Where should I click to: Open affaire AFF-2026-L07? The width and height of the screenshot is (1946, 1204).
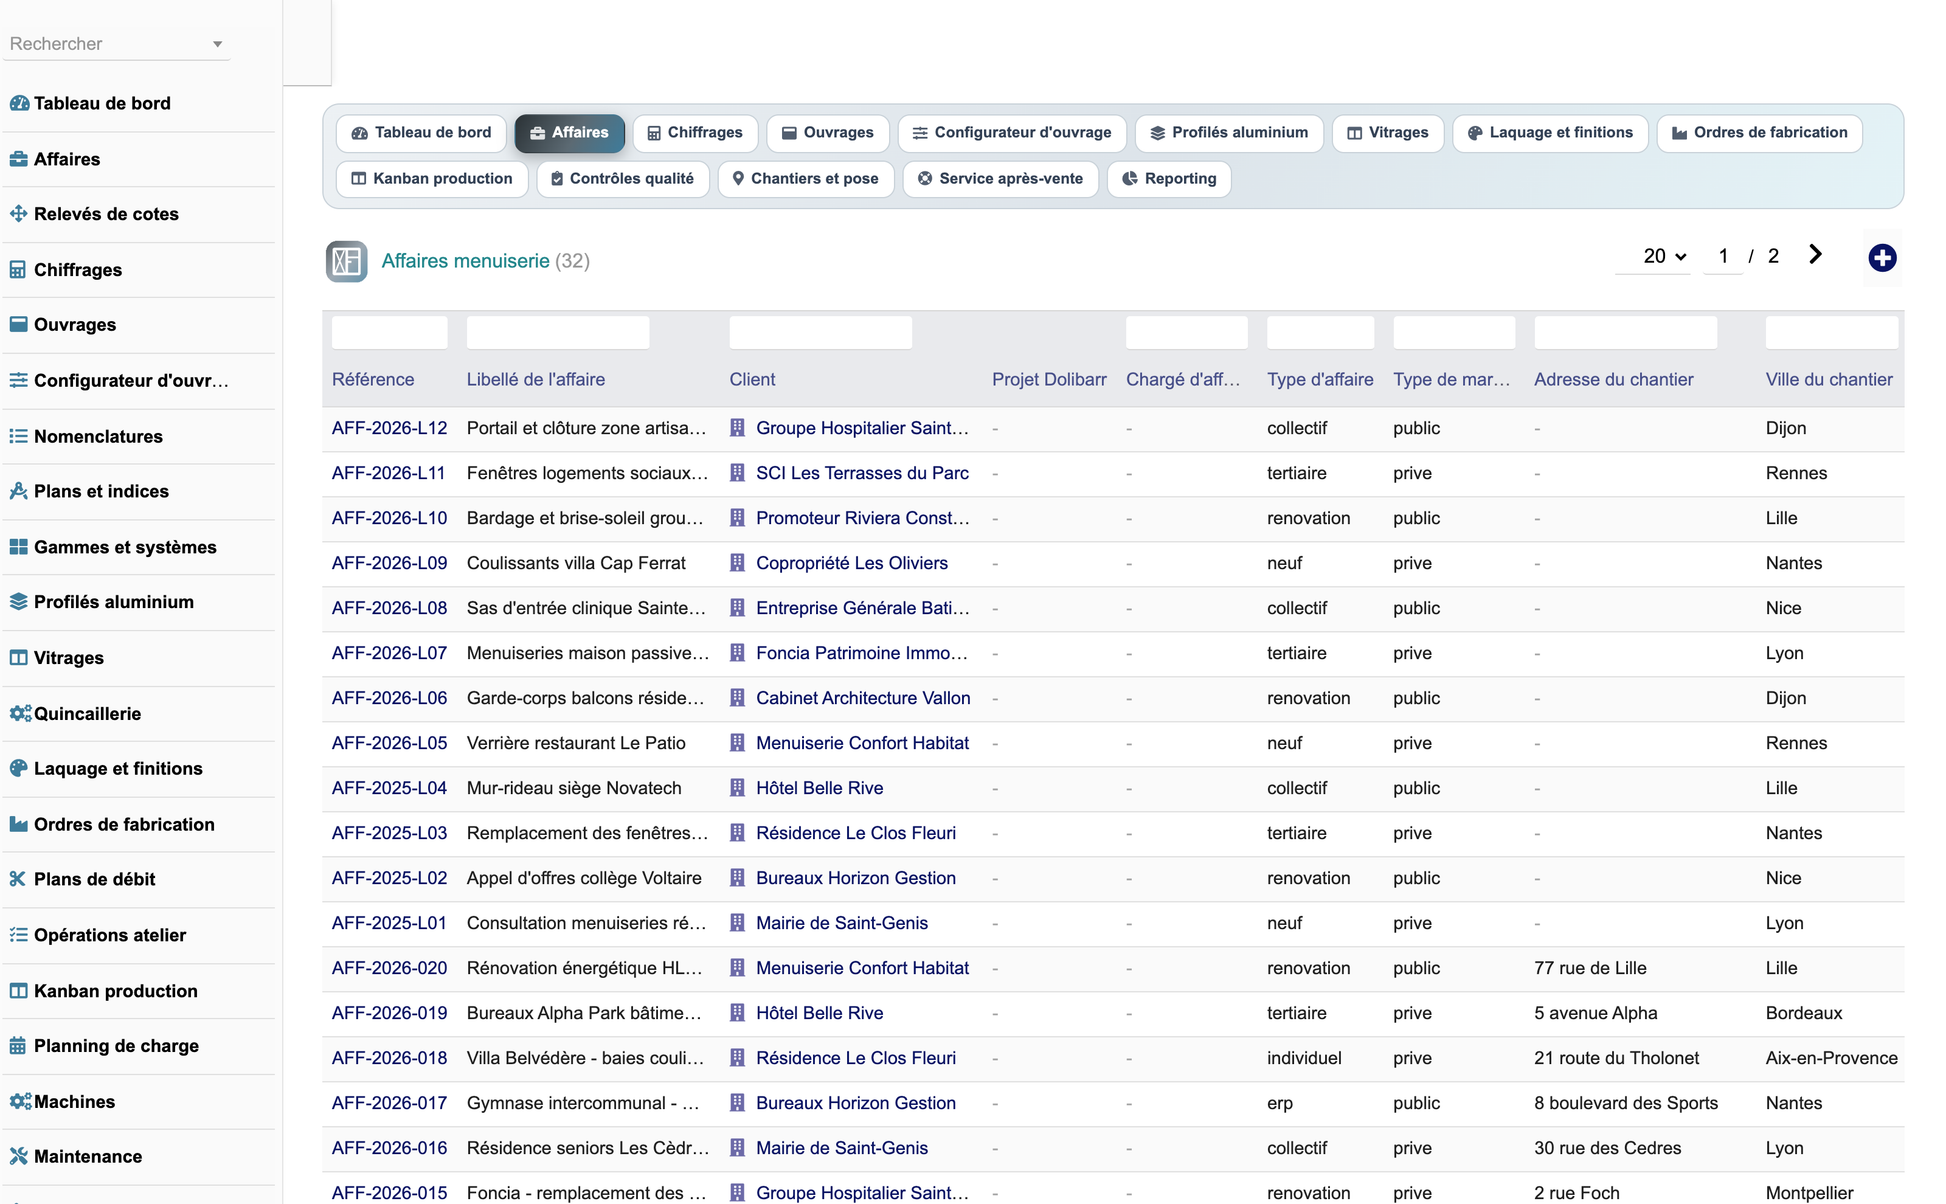(x=389, y=653)
